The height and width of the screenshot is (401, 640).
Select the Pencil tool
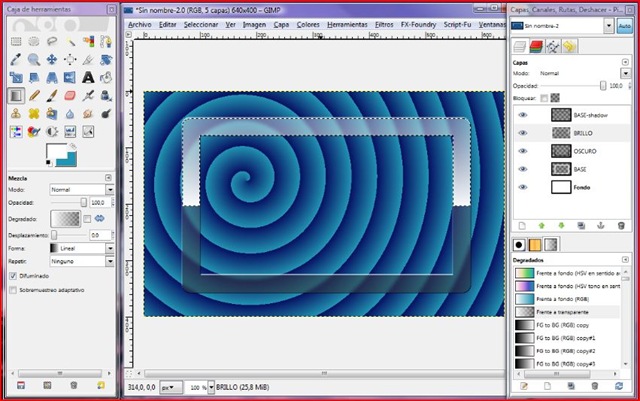[x=34, y=96]
